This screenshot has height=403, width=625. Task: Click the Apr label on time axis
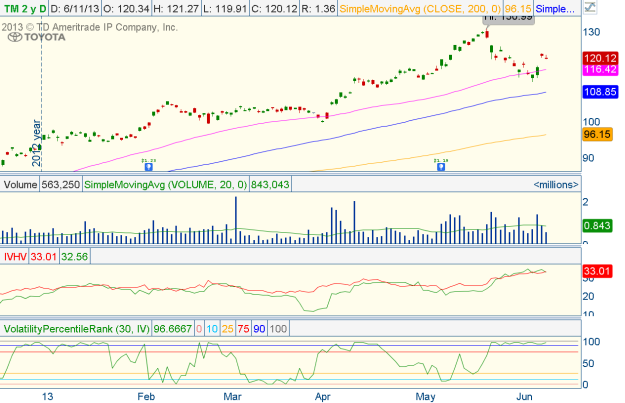pos(322,396)
